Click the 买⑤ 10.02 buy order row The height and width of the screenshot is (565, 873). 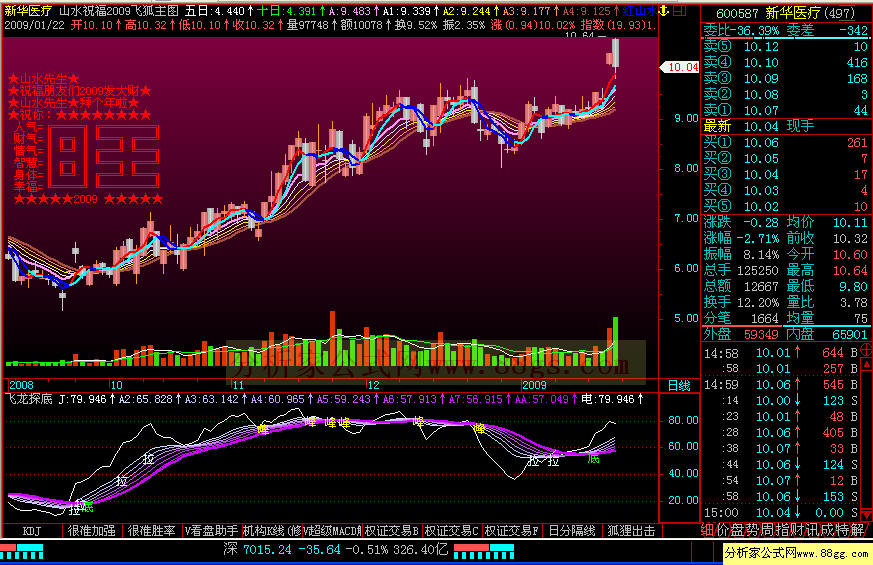(785, 207)
